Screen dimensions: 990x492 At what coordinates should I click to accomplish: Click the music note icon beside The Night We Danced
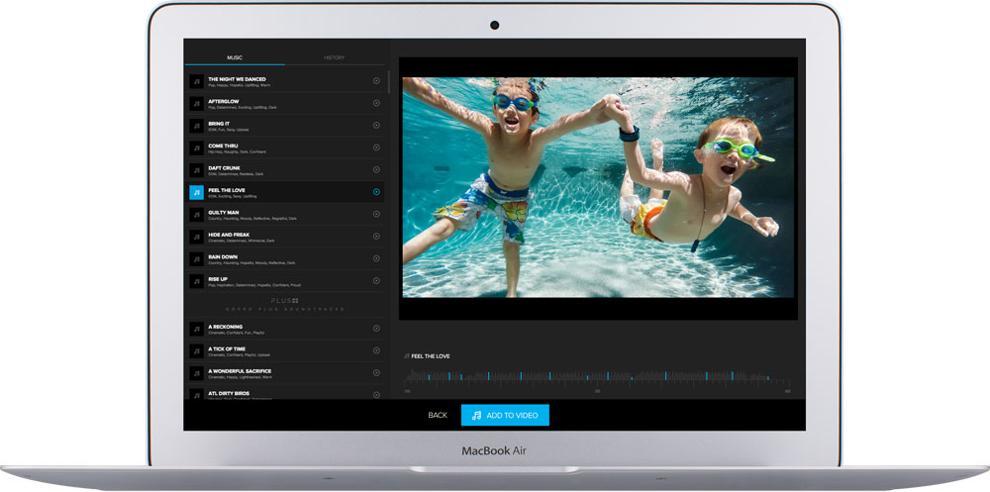pos(196,81)
